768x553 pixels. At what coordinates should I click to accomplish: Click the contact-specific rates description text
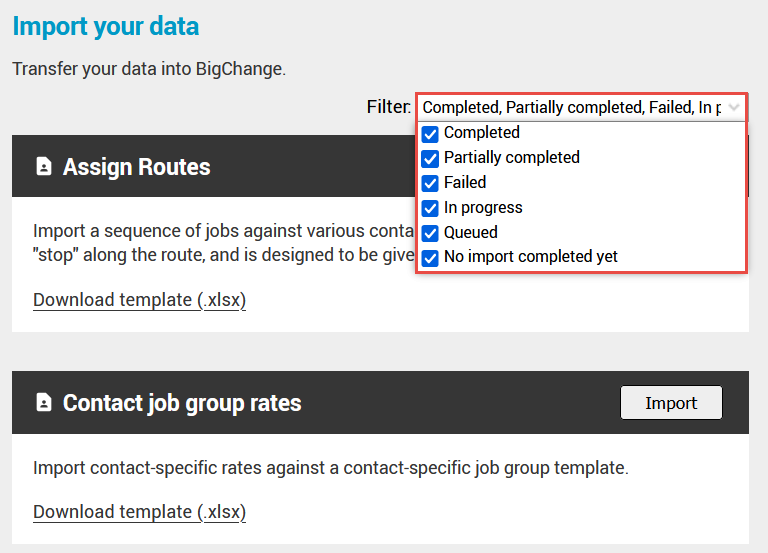pos(330,467)
